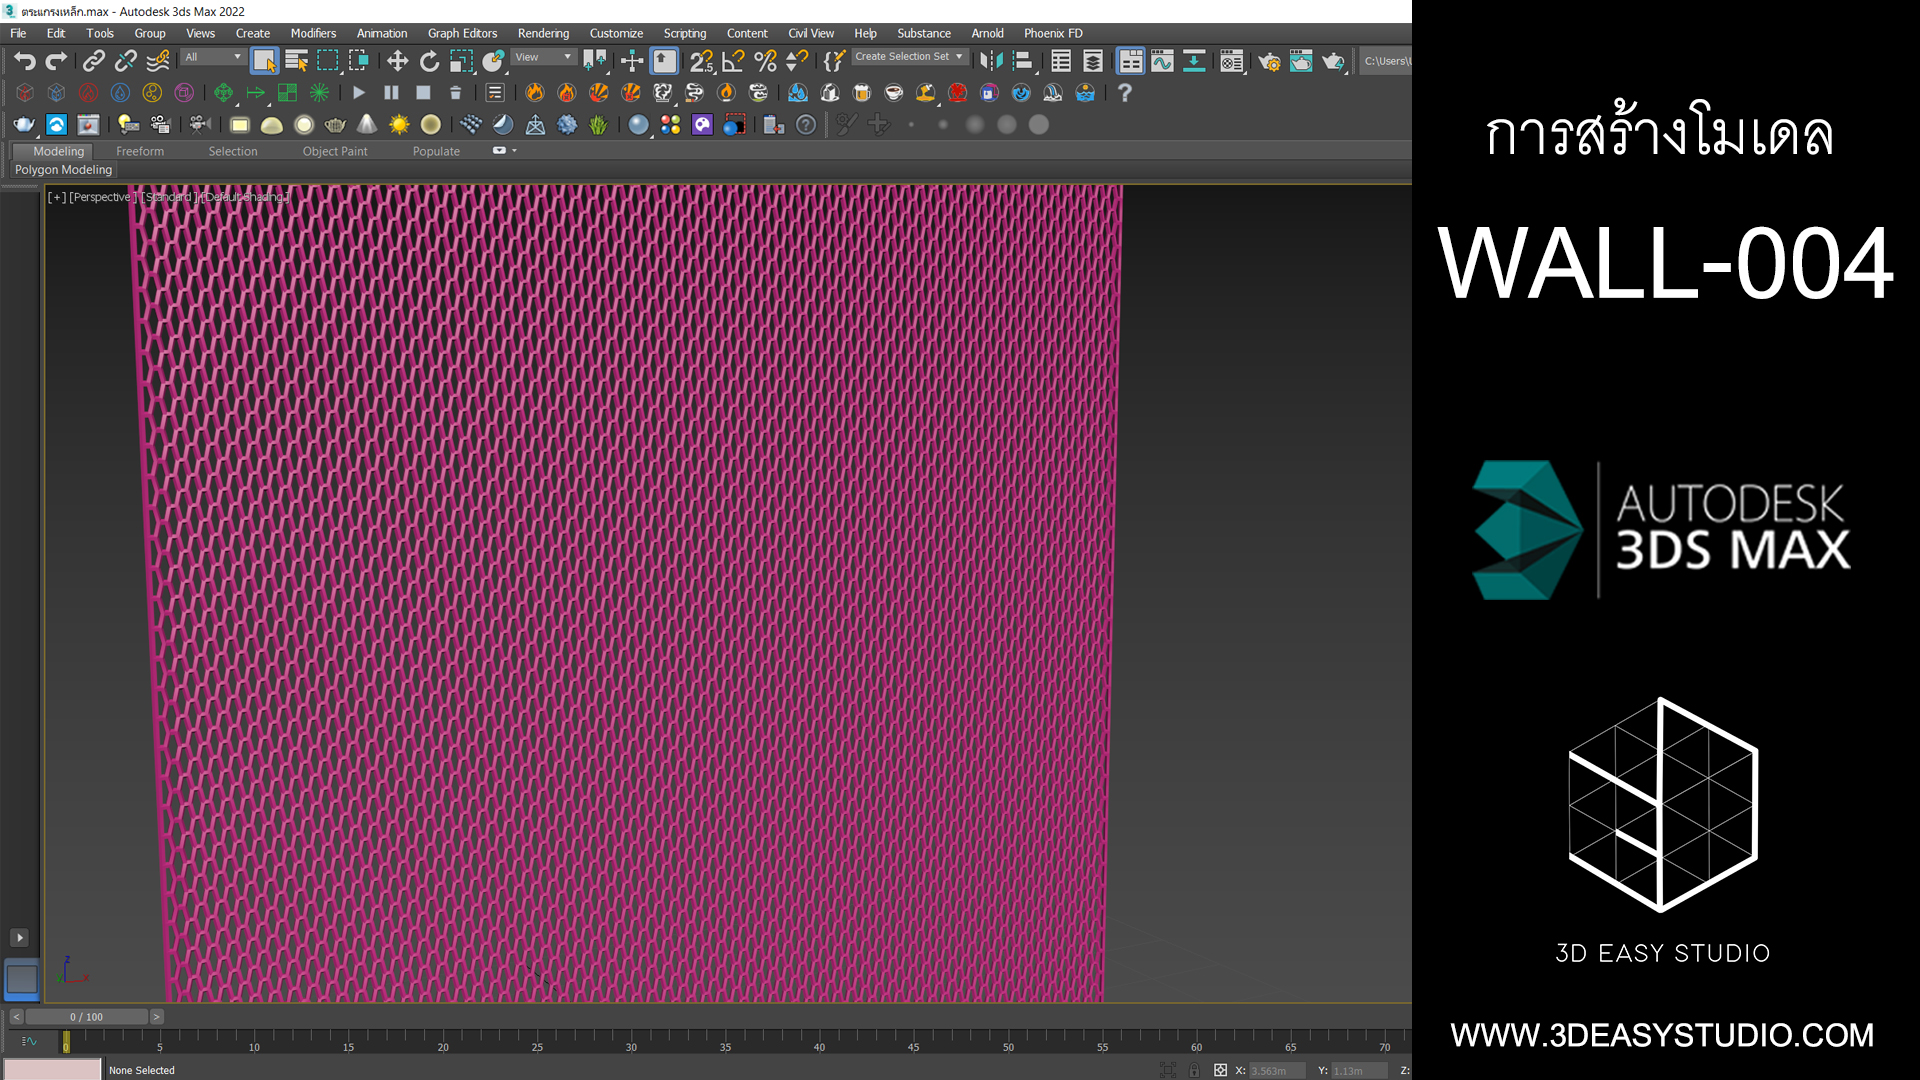Image resolution: width=1920 pixels, height=1080 pixels.
Task: Click the Undo arrow icon
Action: tap(24, 61)
